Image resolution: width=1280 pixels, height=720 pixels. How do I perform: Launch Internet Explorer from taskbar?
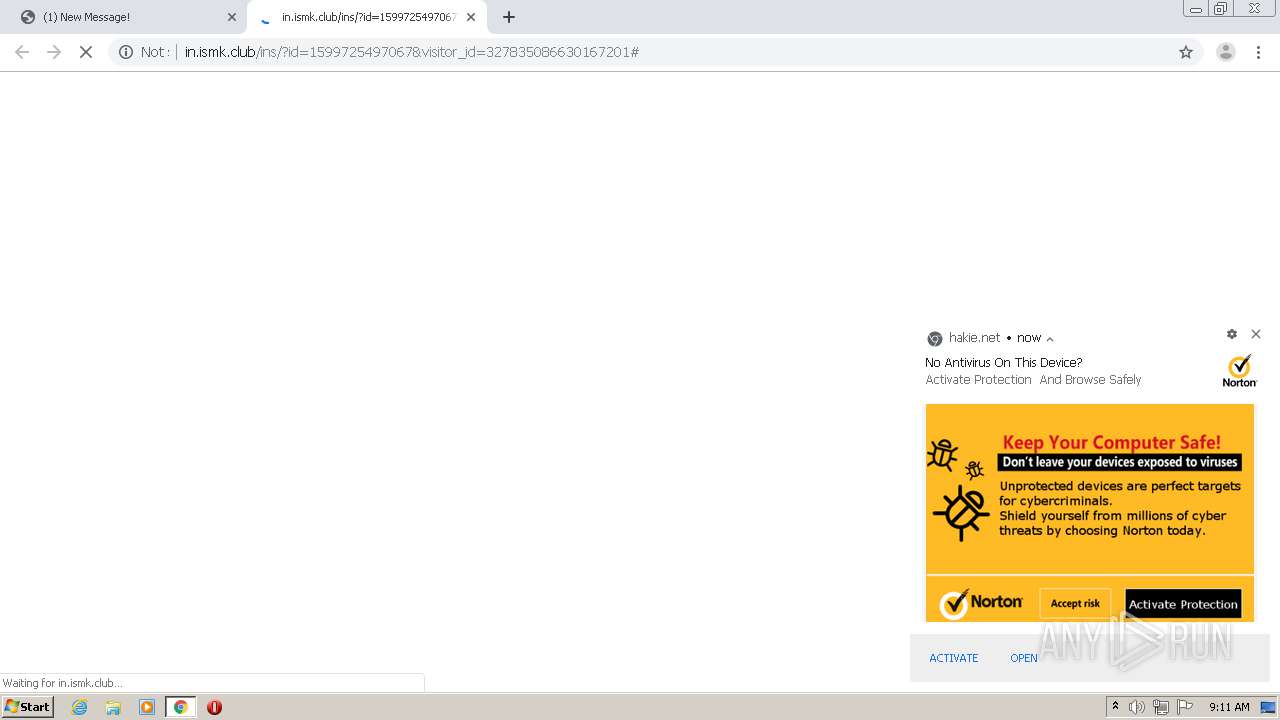[80, 707]
